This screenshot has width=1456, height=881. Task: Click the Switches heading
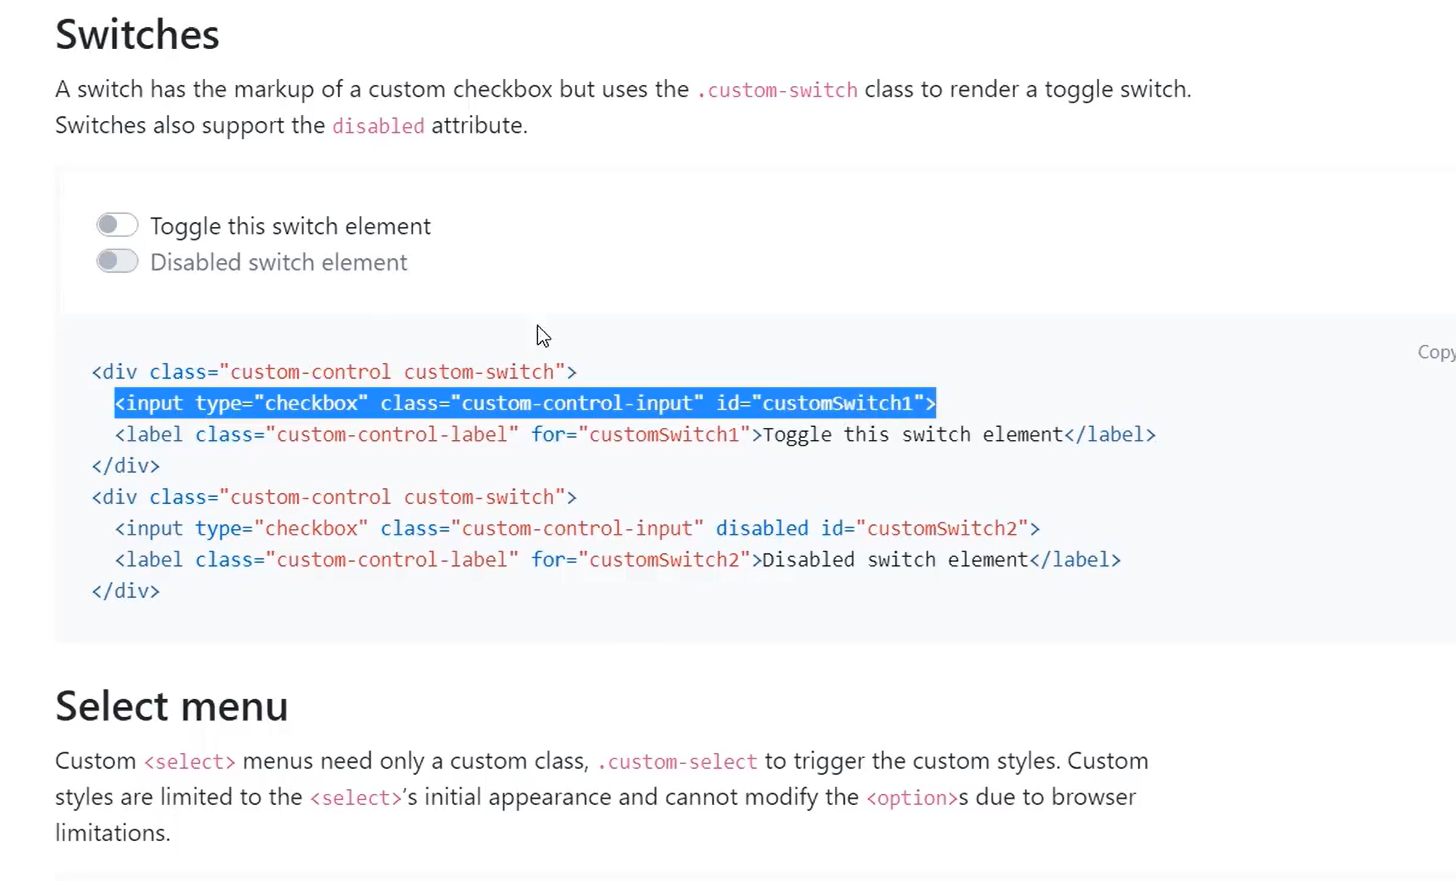(137, 35)
